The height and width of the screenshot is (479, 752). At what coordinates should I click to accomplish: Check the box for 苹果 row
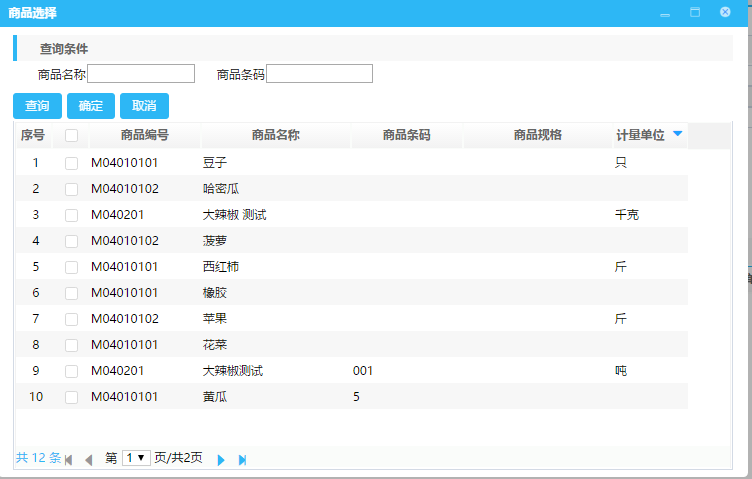pyautogui.click(x=71, y=319)
